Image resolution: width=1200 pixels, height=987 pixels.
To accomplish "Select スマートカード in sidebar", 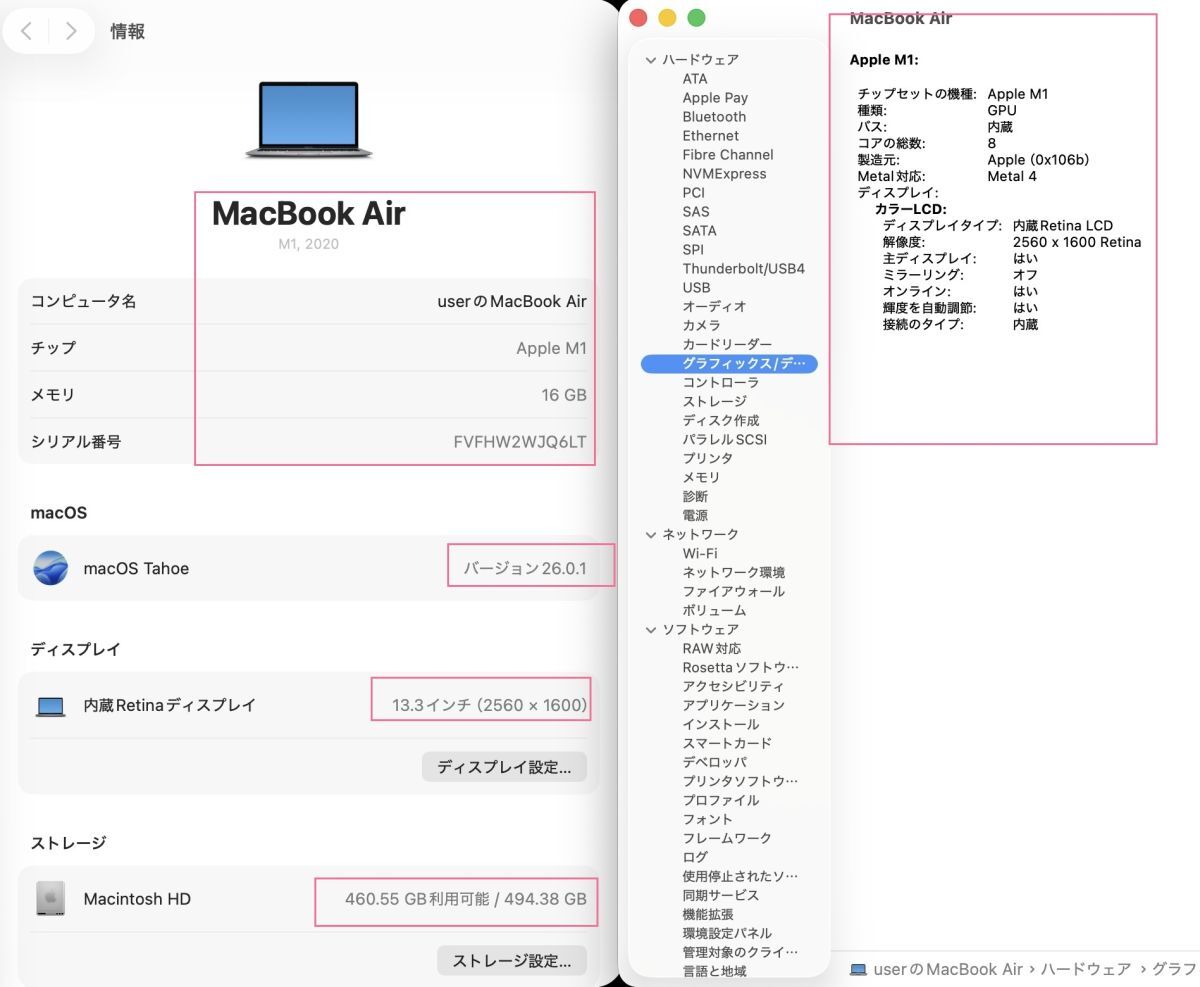I will (x=727, y=744).
